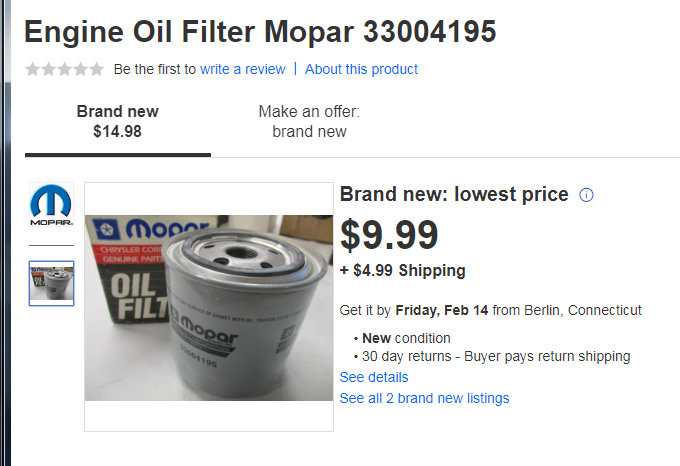Click the $9.99 price

389,236
